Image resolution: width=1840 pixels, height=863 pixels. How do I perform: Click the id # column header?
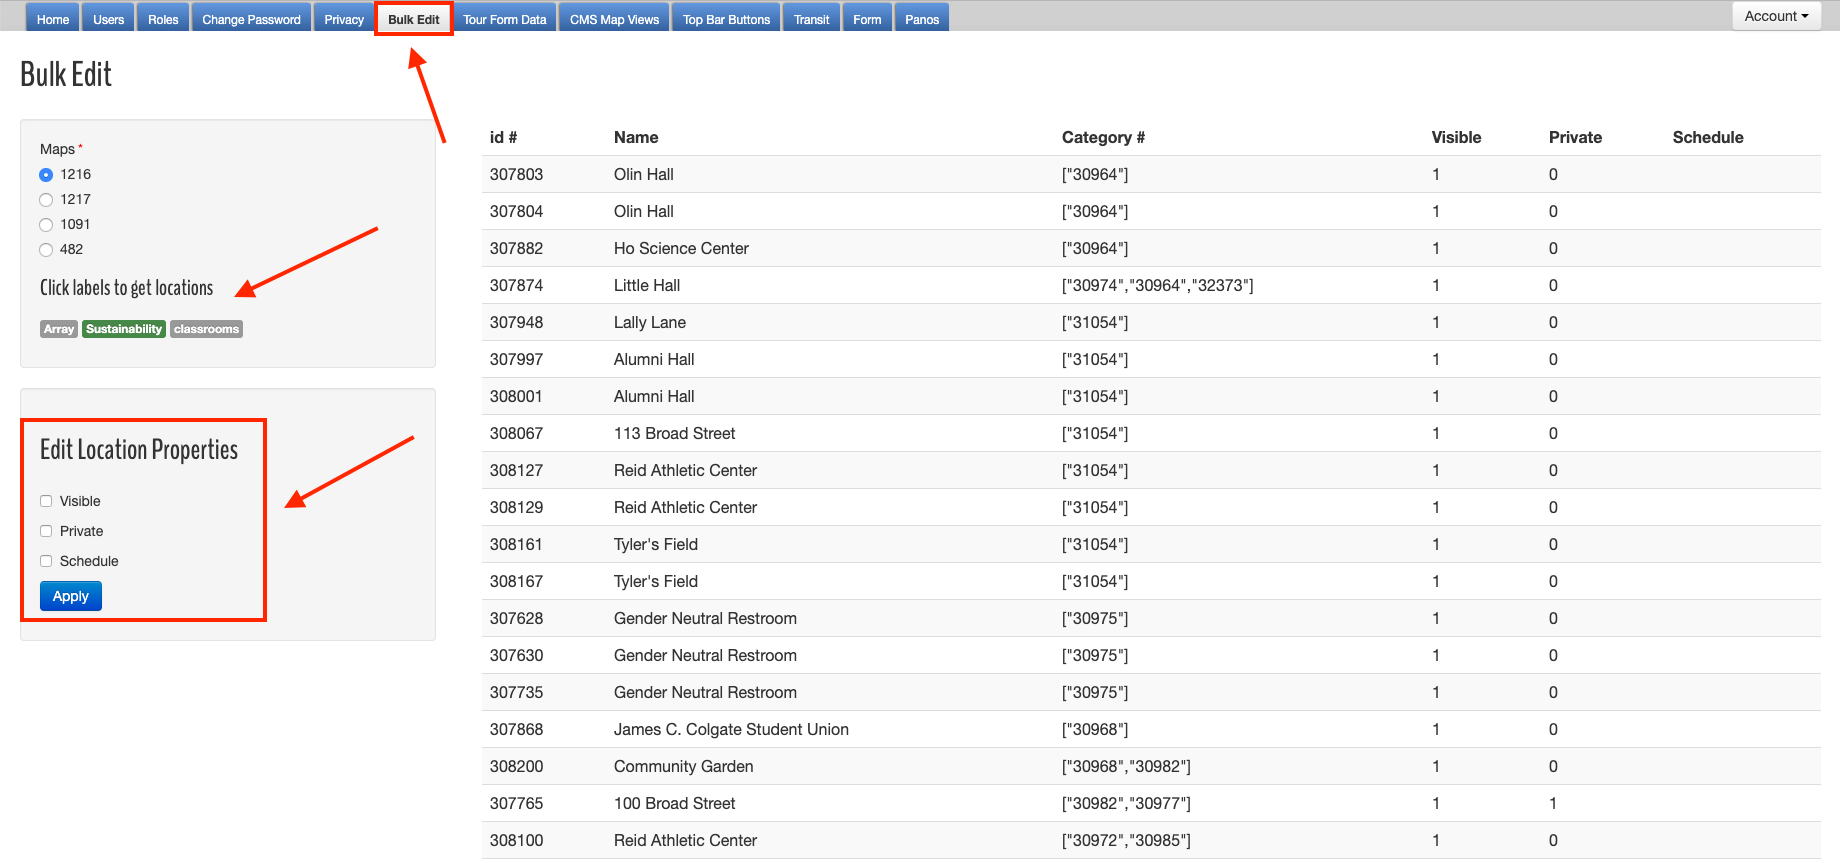[x=503, y=137]
